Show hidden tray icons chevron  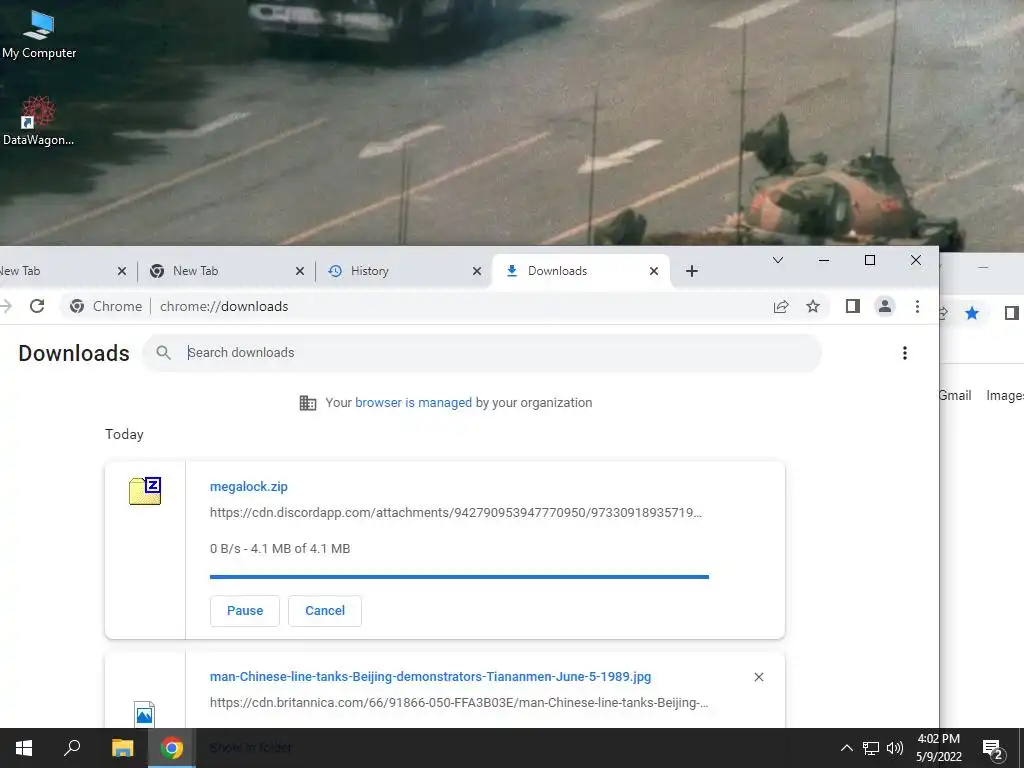click(846, 748)
